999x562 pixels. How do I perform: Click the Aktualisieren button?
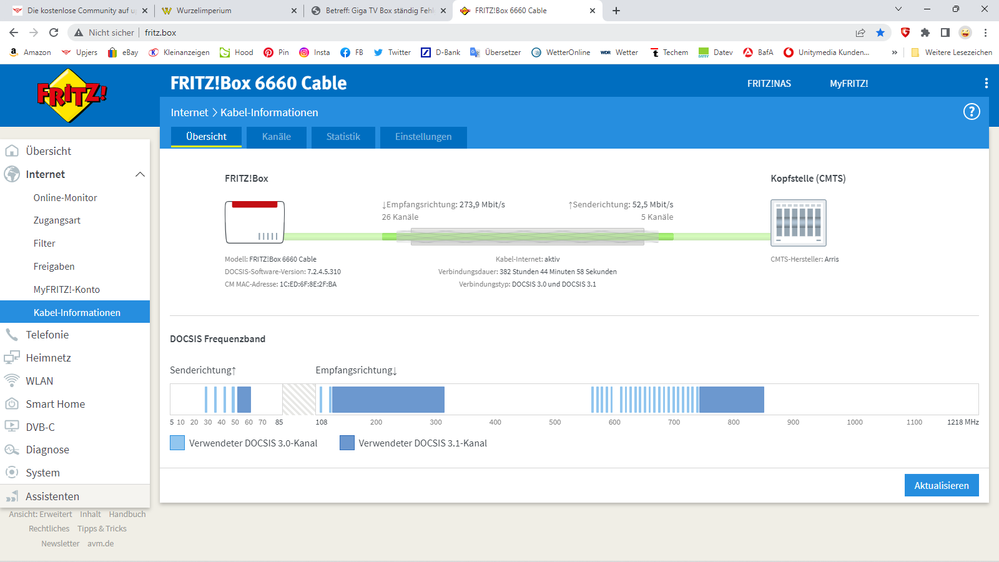click(x=941, y=486)
